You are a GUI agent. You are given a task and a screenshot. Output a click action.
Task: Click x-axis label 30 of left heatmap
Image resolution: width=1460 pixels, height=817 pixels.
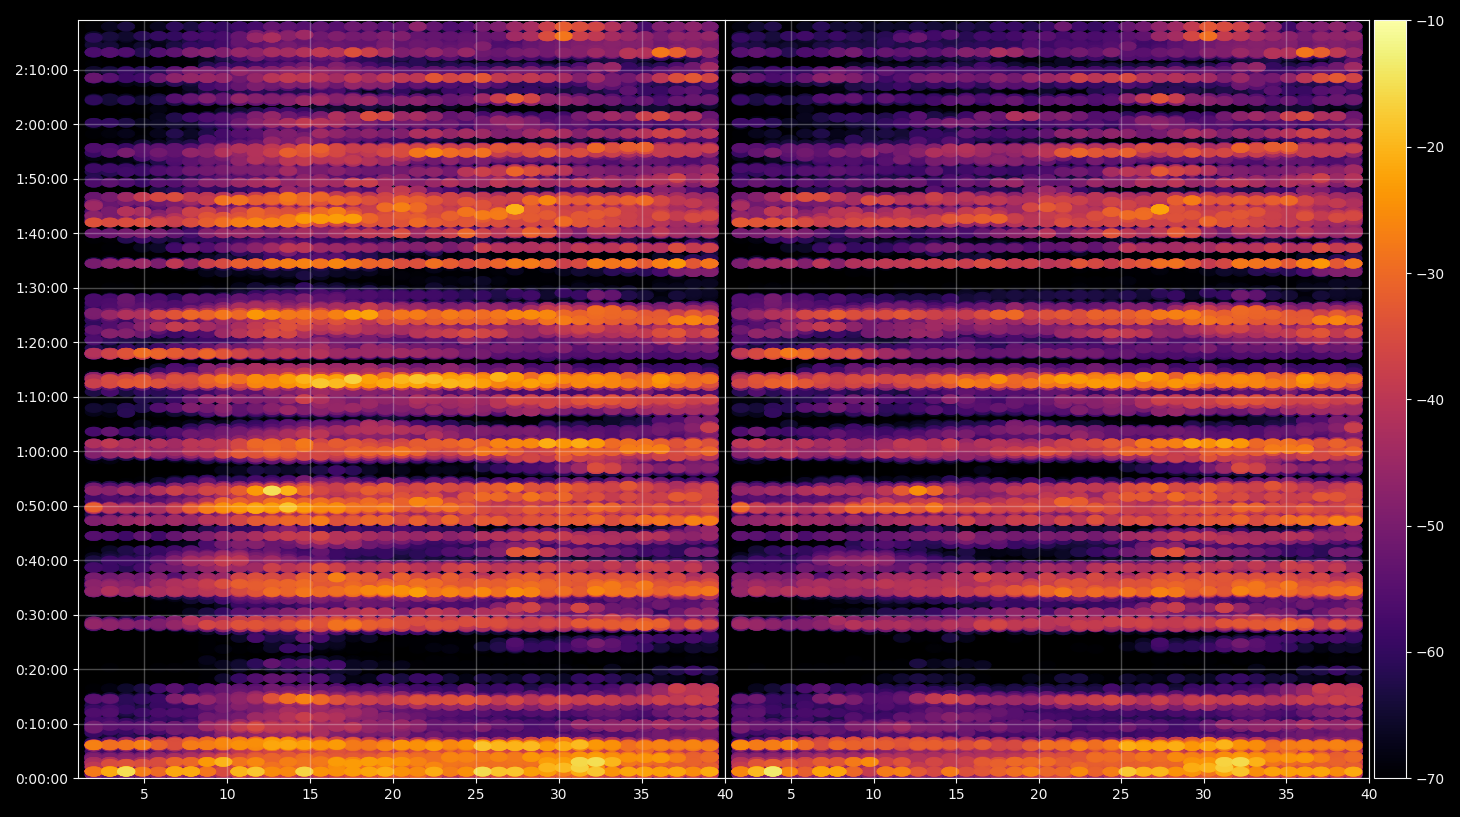pos(558,795)
